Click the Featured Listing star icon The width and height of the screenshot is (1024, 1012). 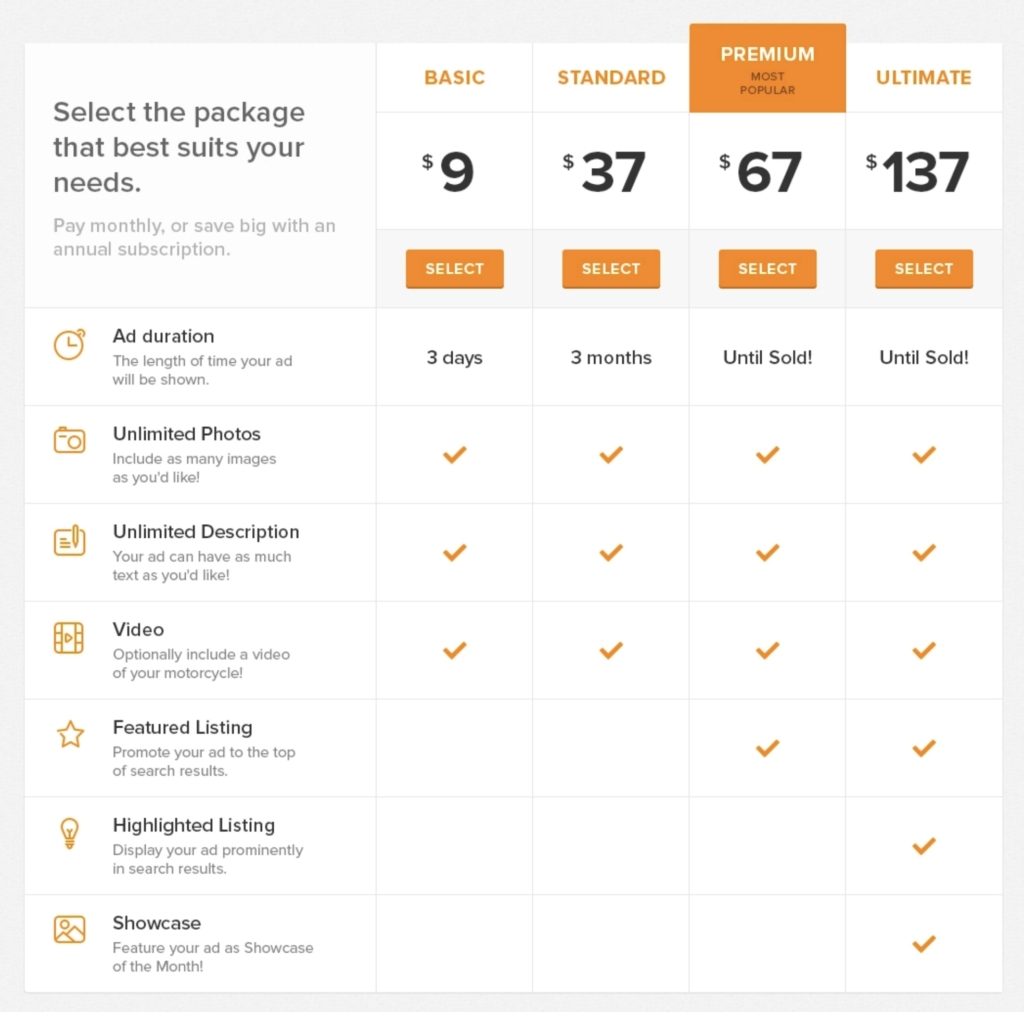pos(70,735)
